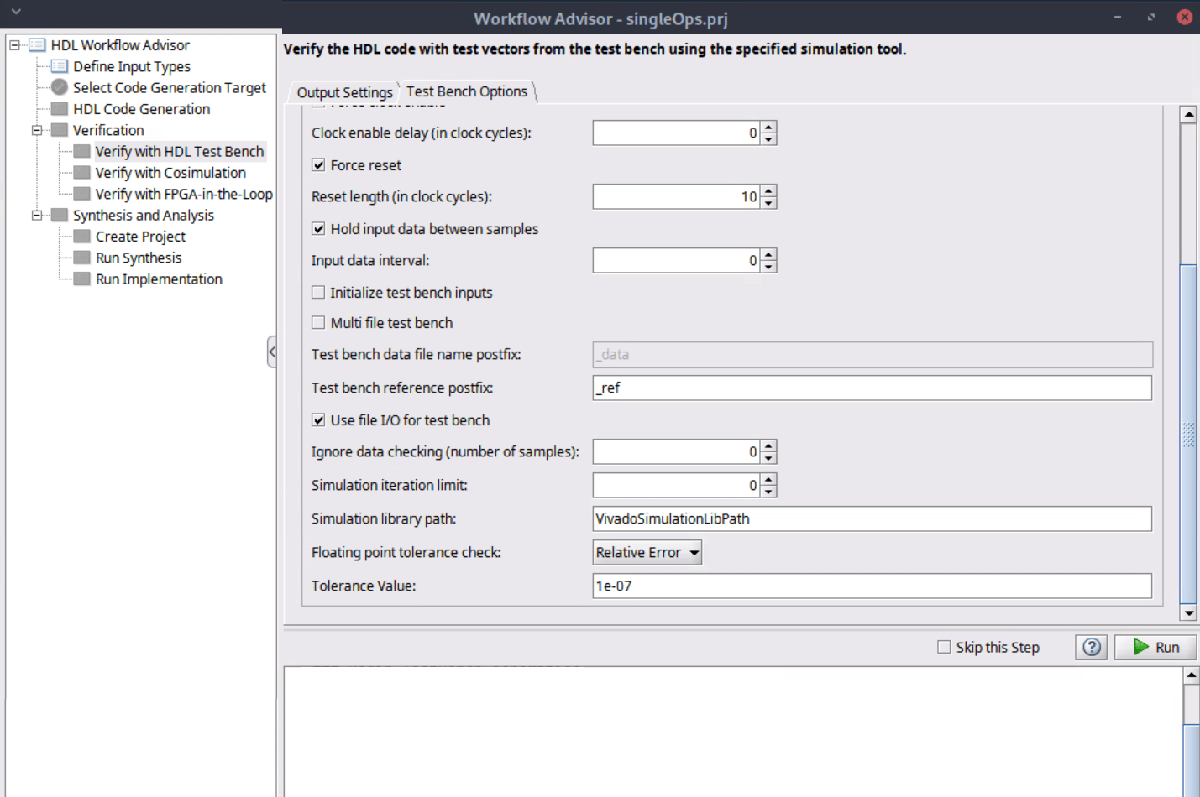Switch to the Output Settings tab

click(x=344, y=92)
